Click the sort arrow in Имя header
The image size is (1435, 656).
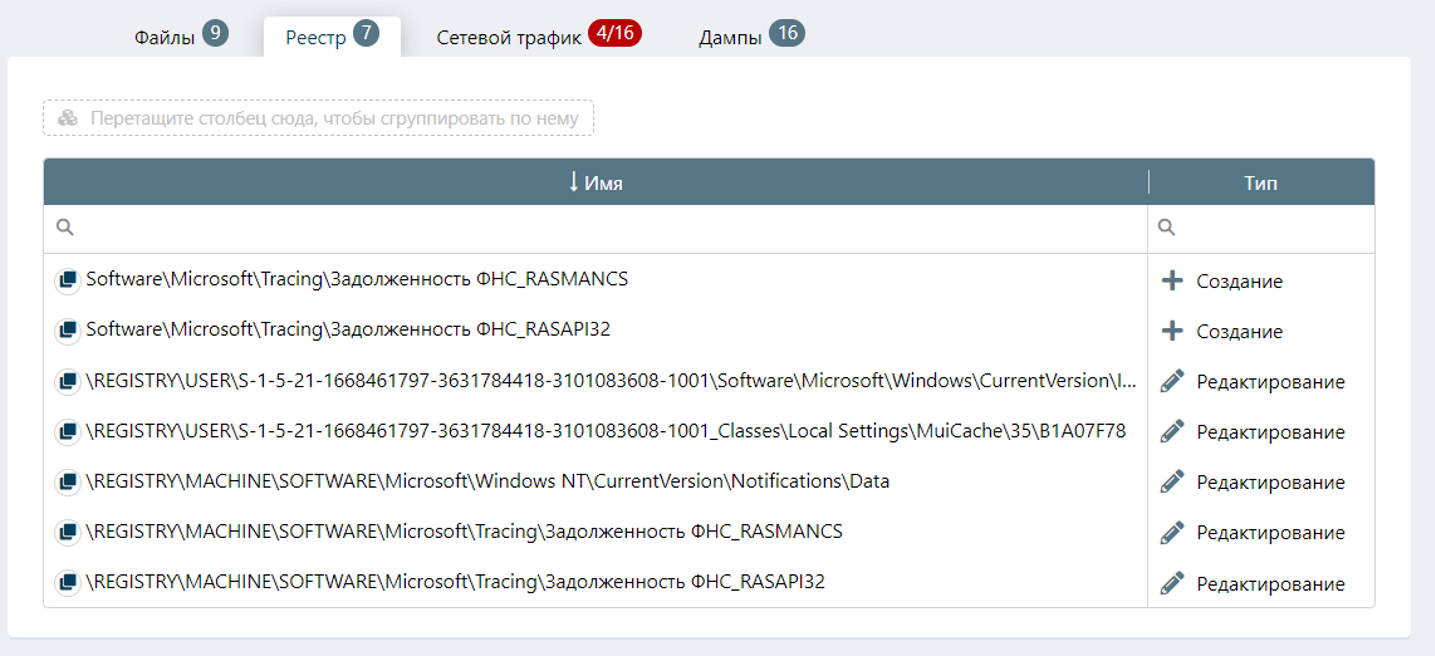pos(573,182)
